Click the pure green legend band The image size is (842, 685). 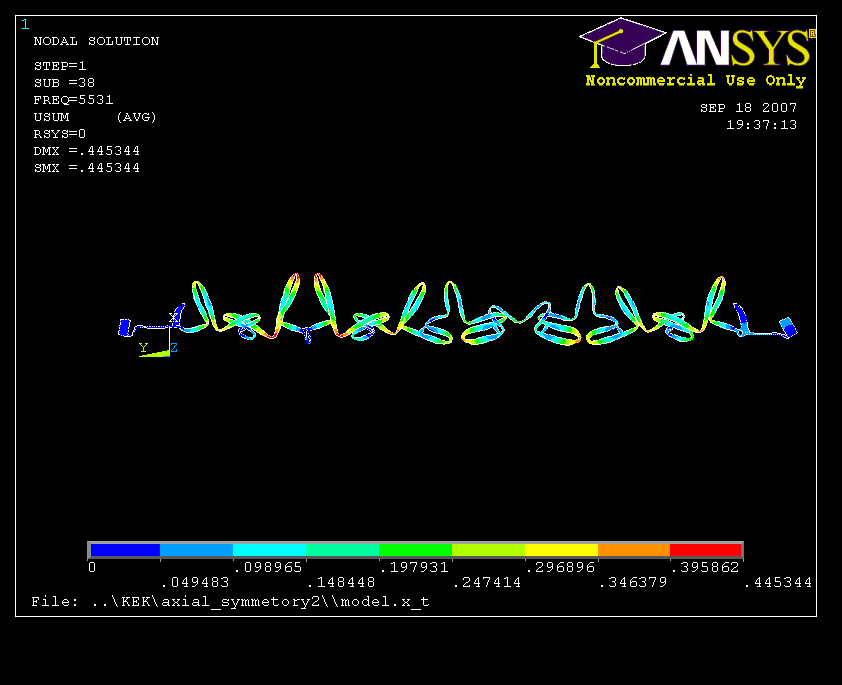[416, 550]
